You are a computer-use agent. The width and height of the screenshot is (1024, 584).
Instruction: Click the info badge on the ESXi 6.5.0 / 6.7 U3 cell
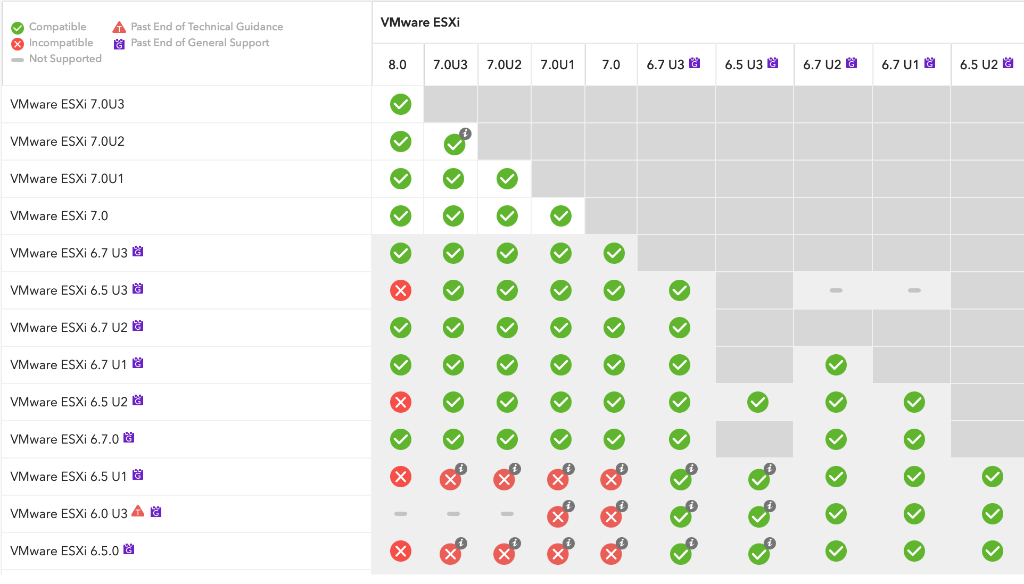coord(692,543)
